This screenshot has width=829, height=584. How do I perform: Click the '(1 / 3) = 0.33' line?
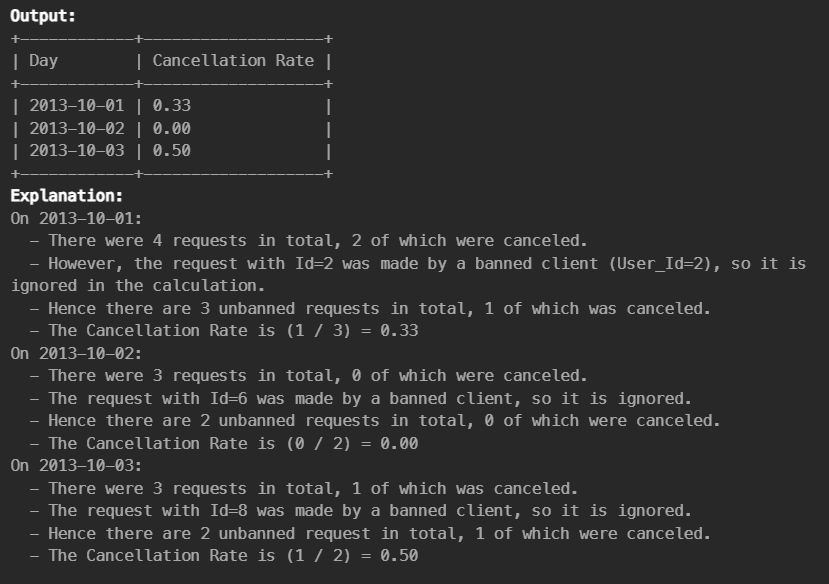[x=224, y=331]
